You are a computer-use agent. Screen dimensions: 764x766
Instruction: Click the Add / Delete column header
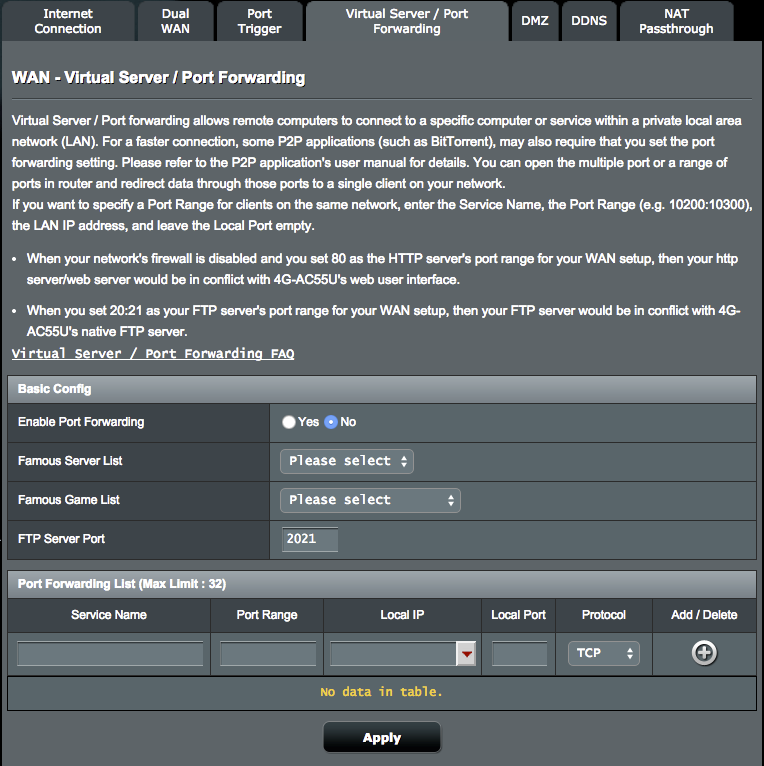click(x=704, y=615)
